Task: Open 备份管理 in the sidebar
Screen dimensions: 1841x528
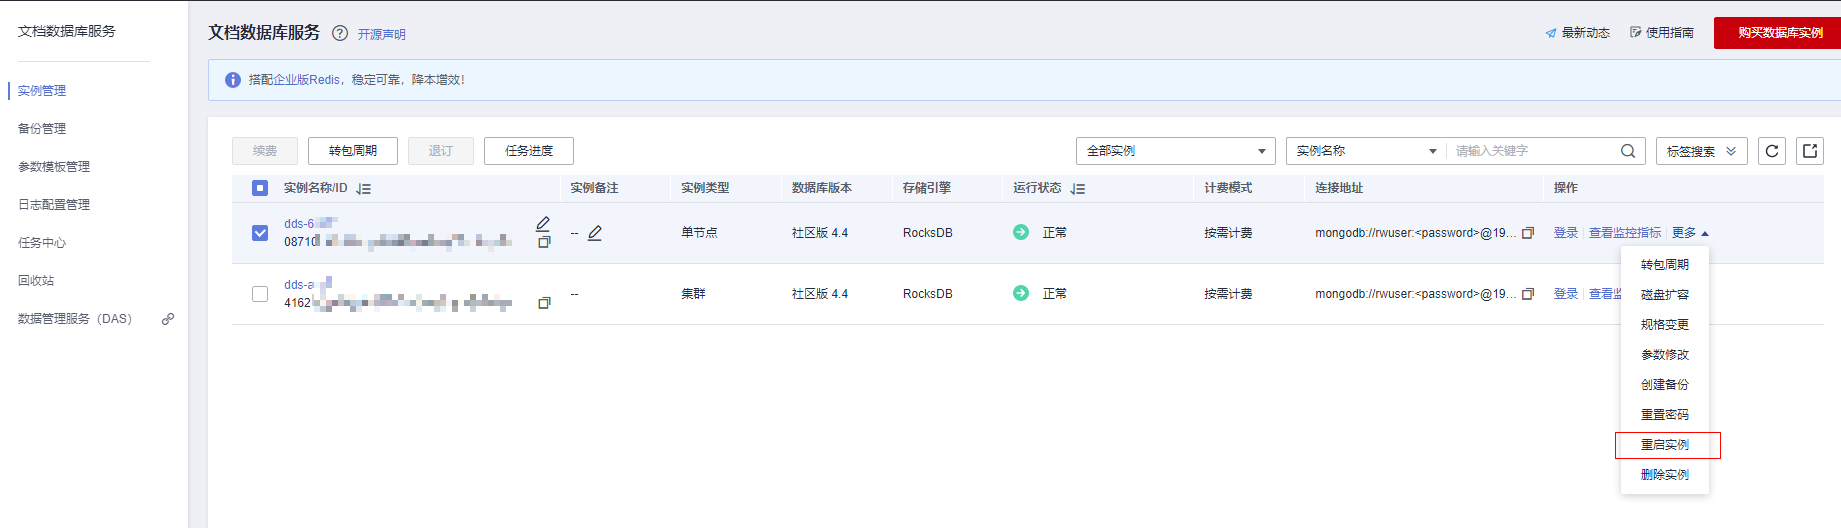Action: [42, 129]
